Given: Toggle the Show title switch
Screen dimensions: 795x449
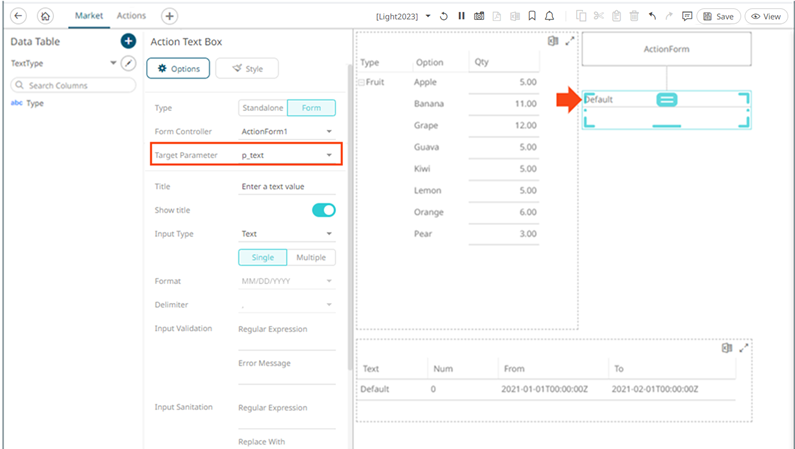Looking at the screenshot, I should pos(323,210).
